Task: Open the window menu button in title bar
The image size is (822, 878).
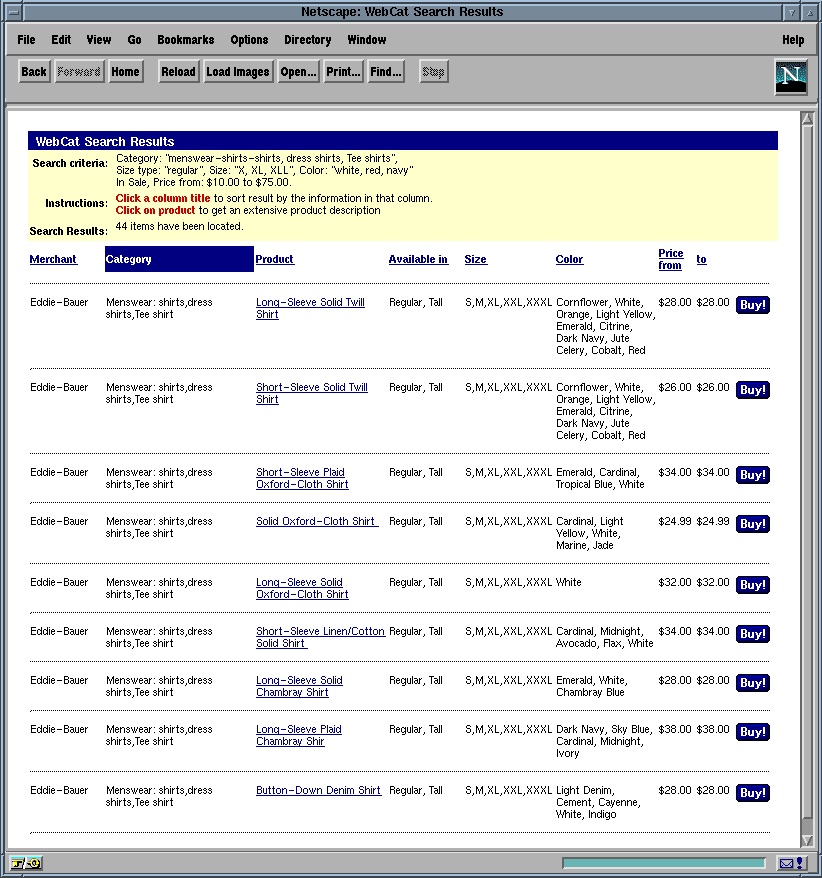Action: tap(14, 12)
